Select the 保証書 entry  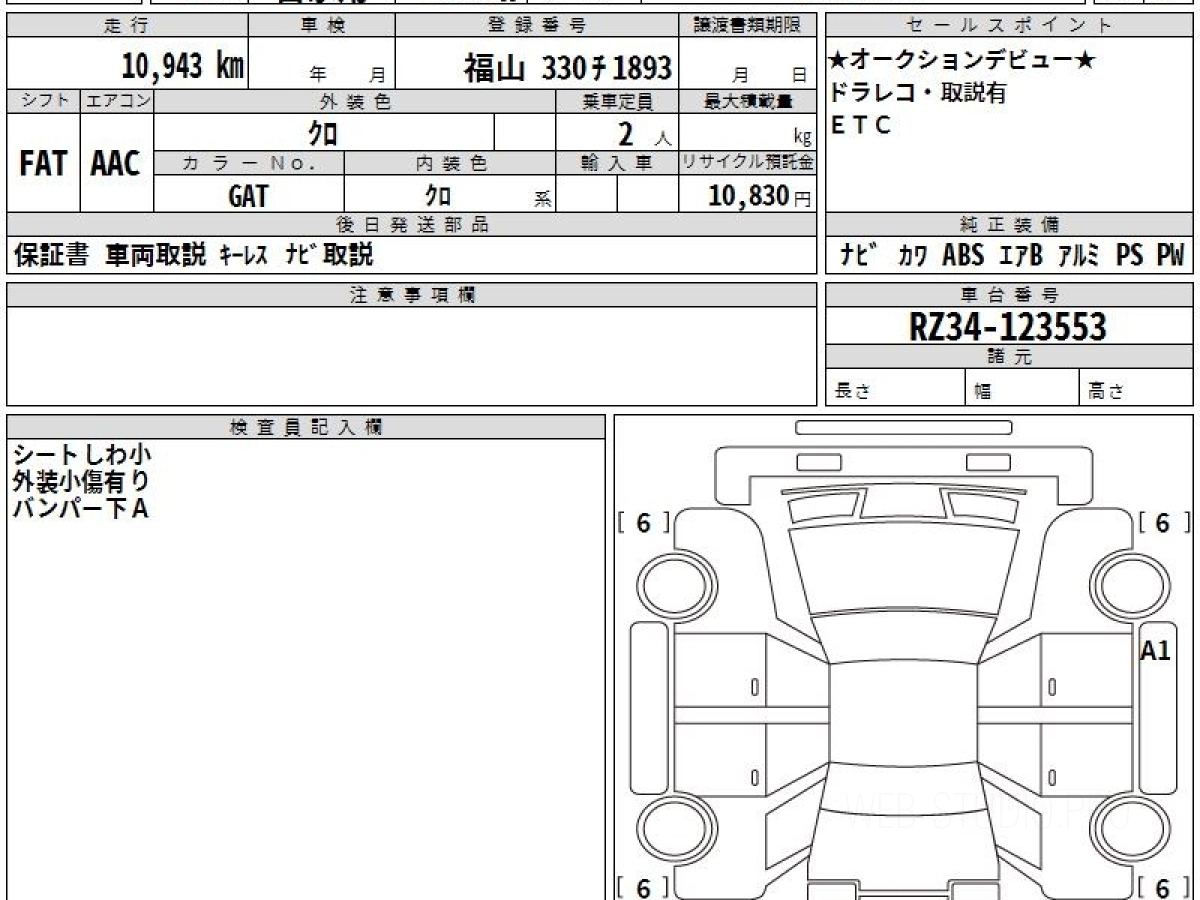[51, 256]
